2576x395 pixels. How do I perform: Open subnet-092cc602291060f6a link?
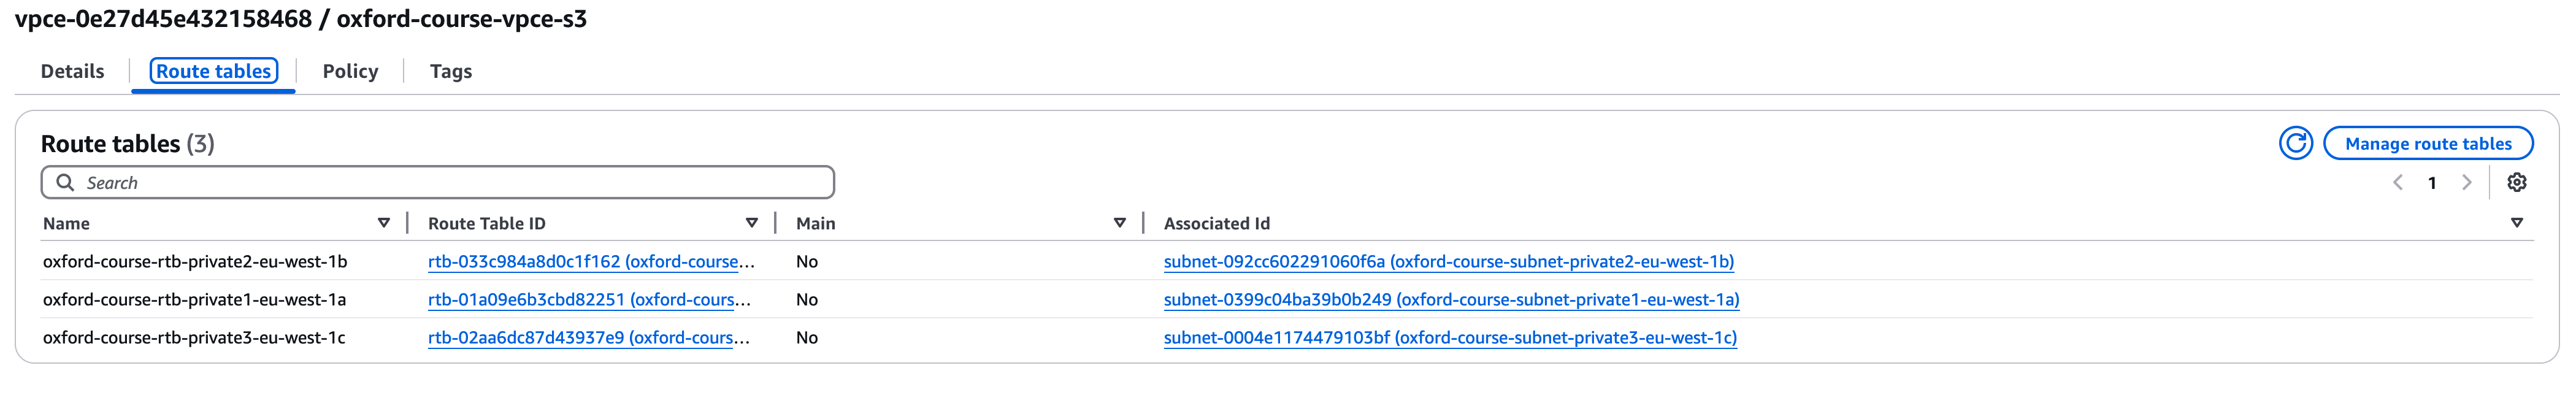1447,261
